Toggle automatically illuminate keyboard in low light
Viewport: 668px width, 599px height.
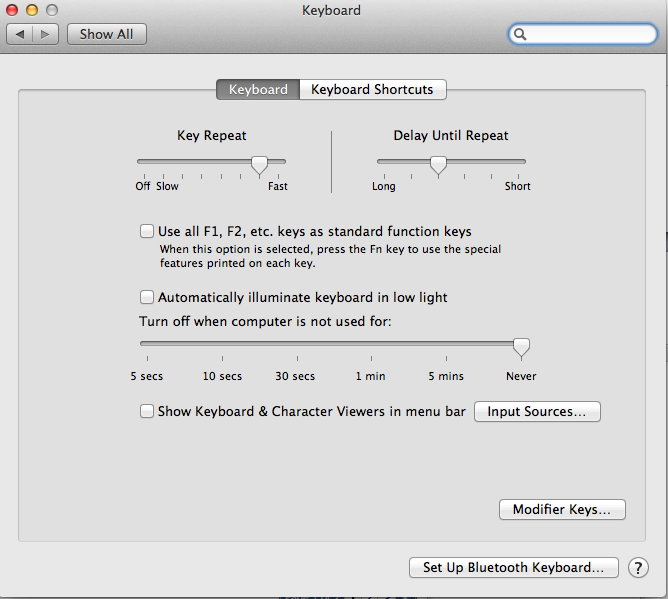pyautogui.click(x=147, y=297)
